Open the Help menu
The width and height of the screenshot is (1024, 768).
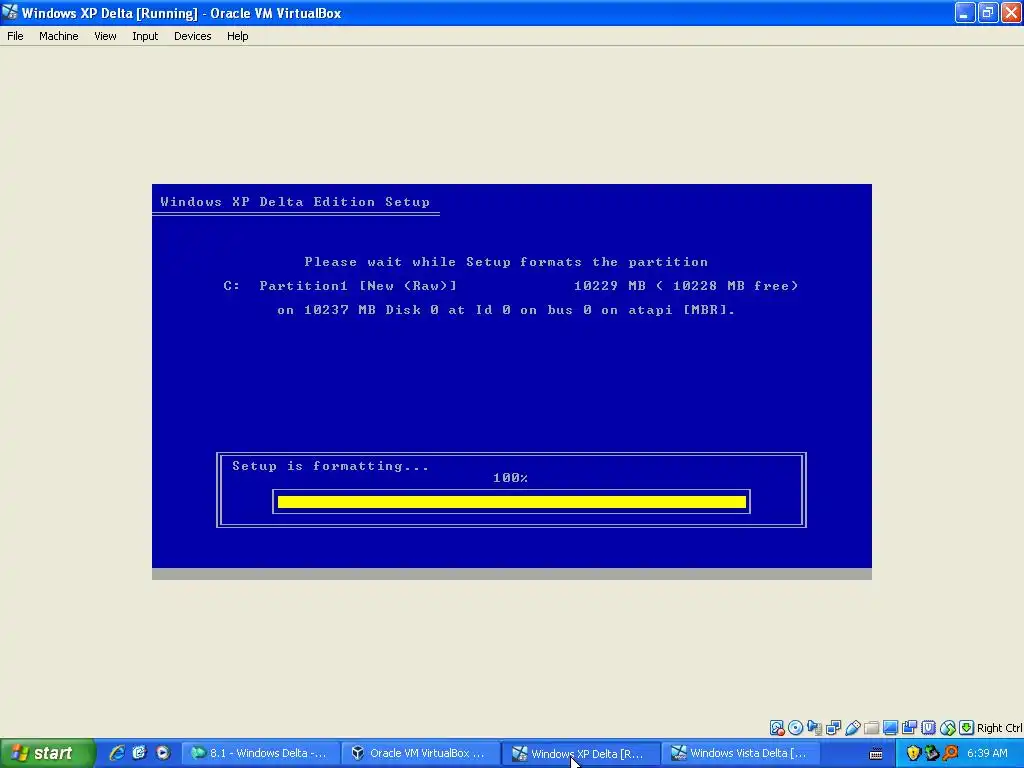[x=238, y=36]
